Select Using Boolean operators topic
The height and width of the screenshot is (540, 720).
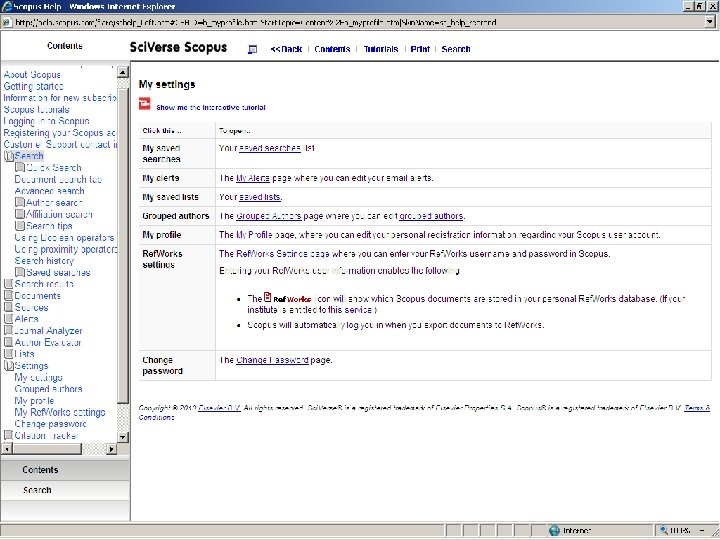(64, 237)
